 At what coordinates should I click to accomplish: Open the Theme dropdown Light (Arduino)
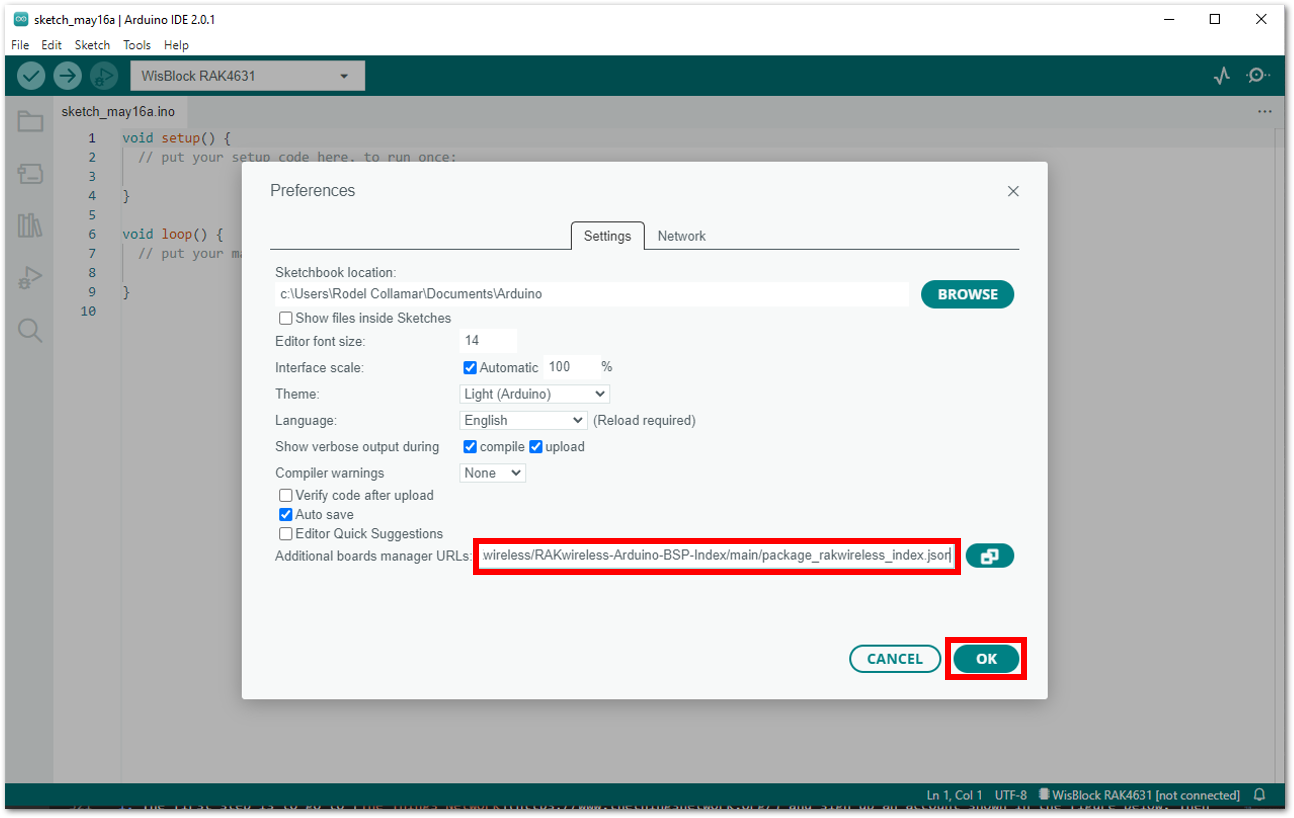point(535,394)
